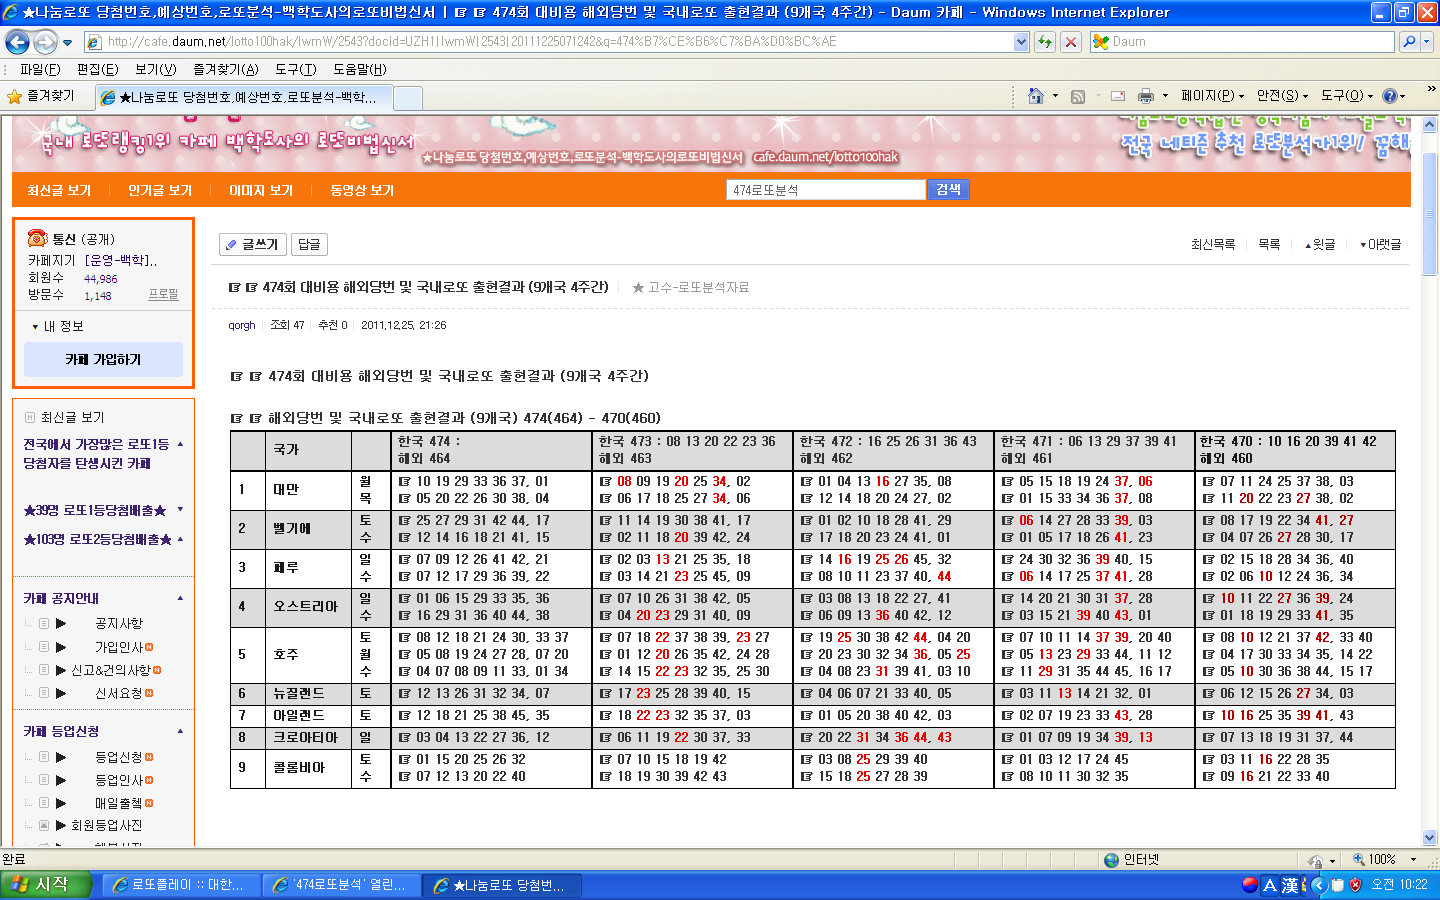
Task: Open the 도구(T) menu in menu bar
Action: (295, 69)
